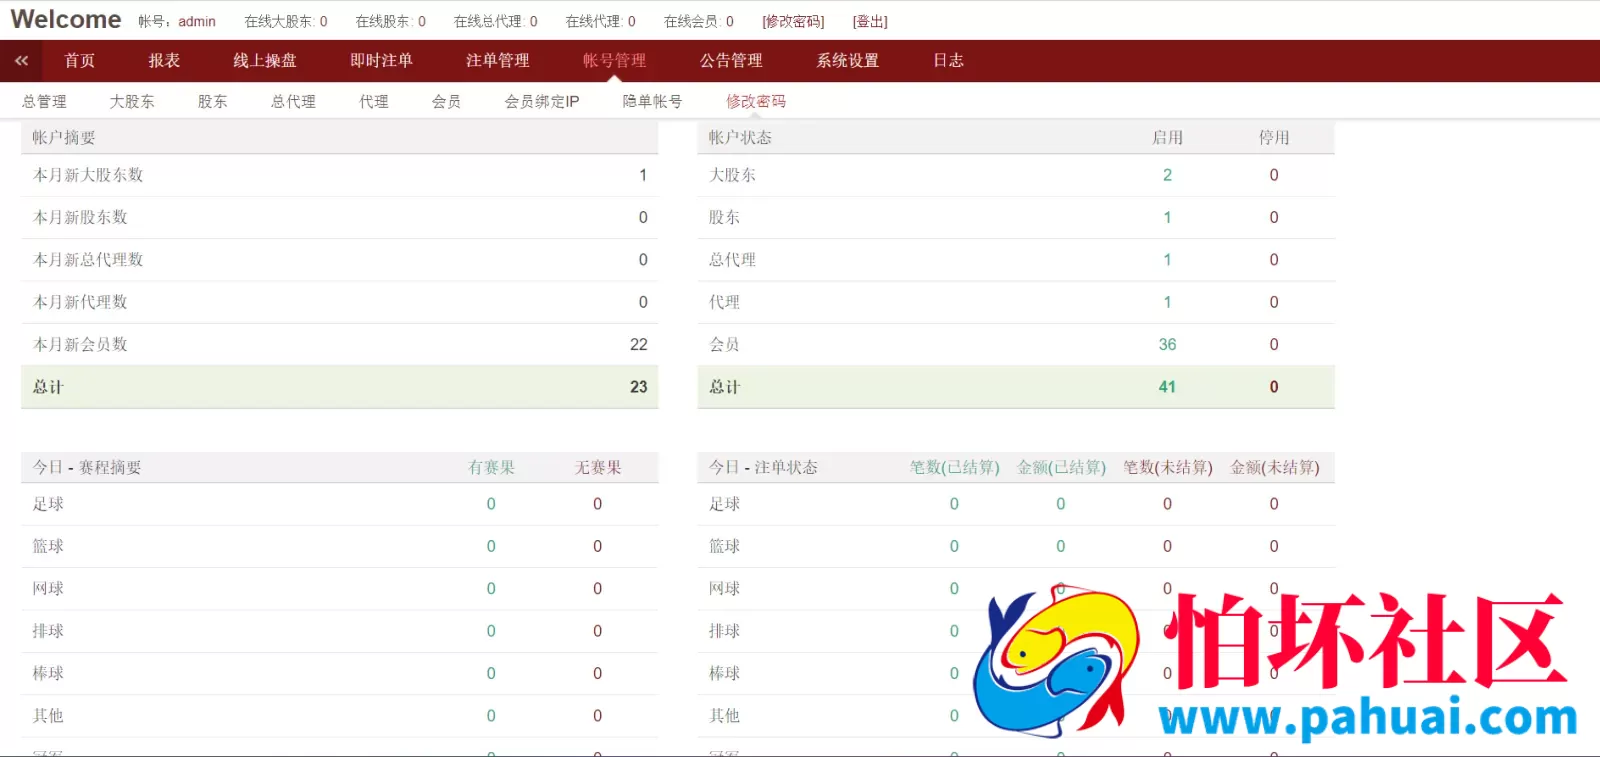Image resolution: width=1600 pixels, height=757 pixels.
Task: Open 帐号管理 navigation item
Action: 615,61
